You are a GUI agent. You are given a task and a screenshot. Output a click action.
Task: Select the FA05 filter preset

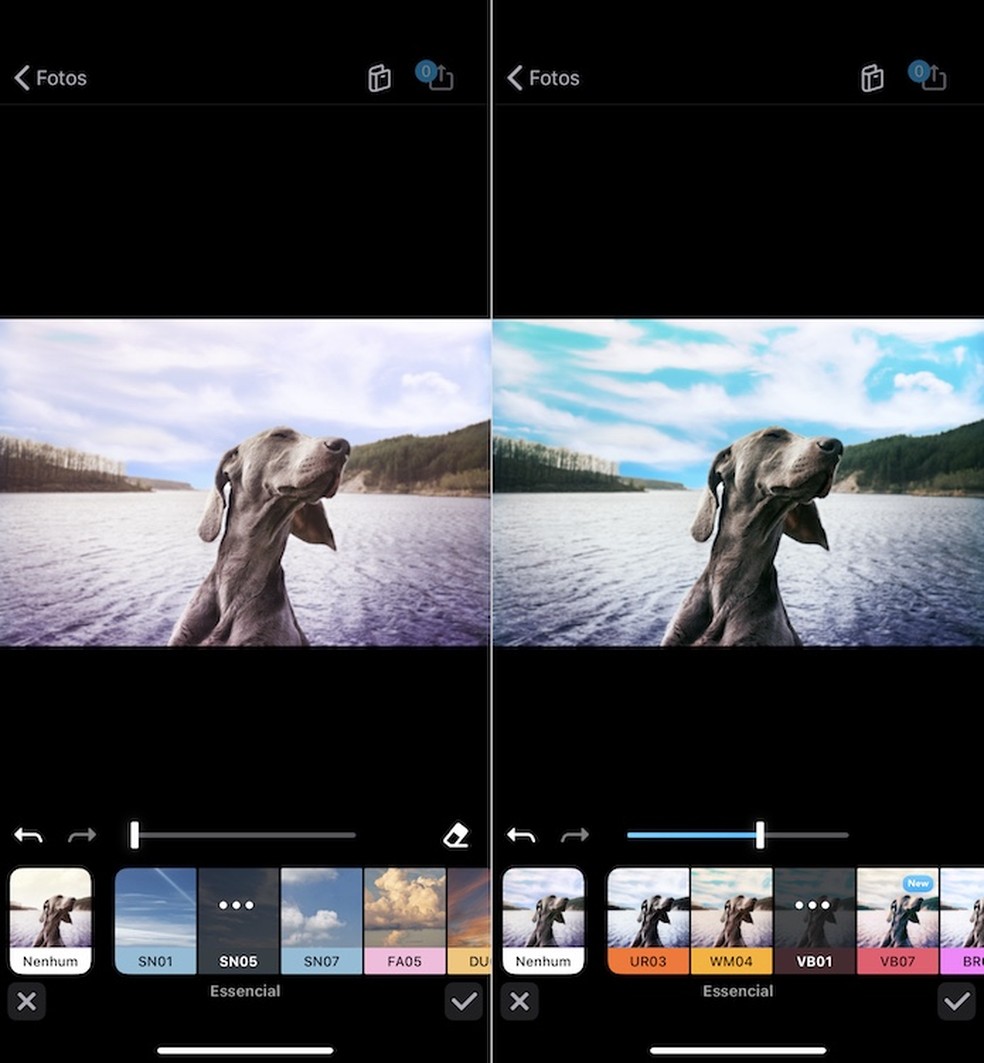pyautogui.click(x=404, y=918)
